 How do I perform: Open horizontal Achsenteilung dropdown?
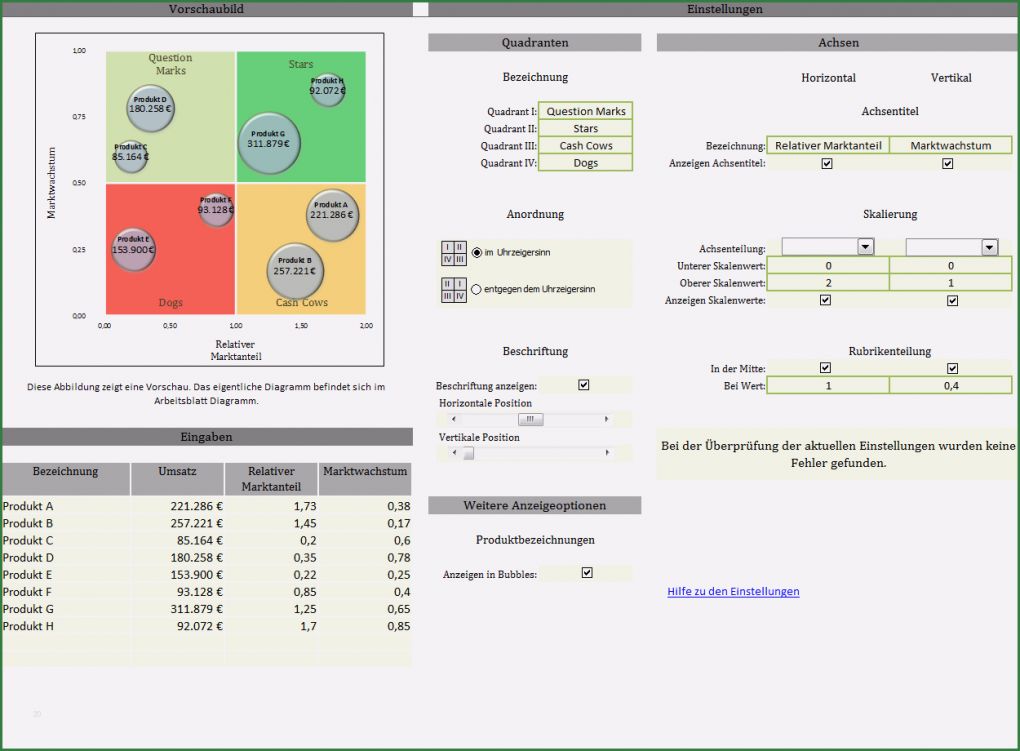point(865,247)
